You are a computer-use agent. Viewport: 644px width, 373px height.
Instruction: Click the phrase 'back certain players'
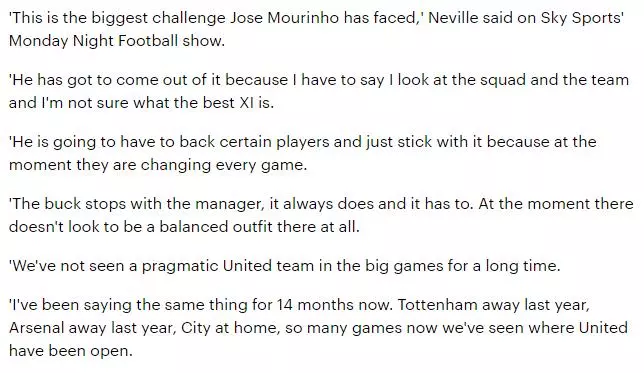point(255,142)
